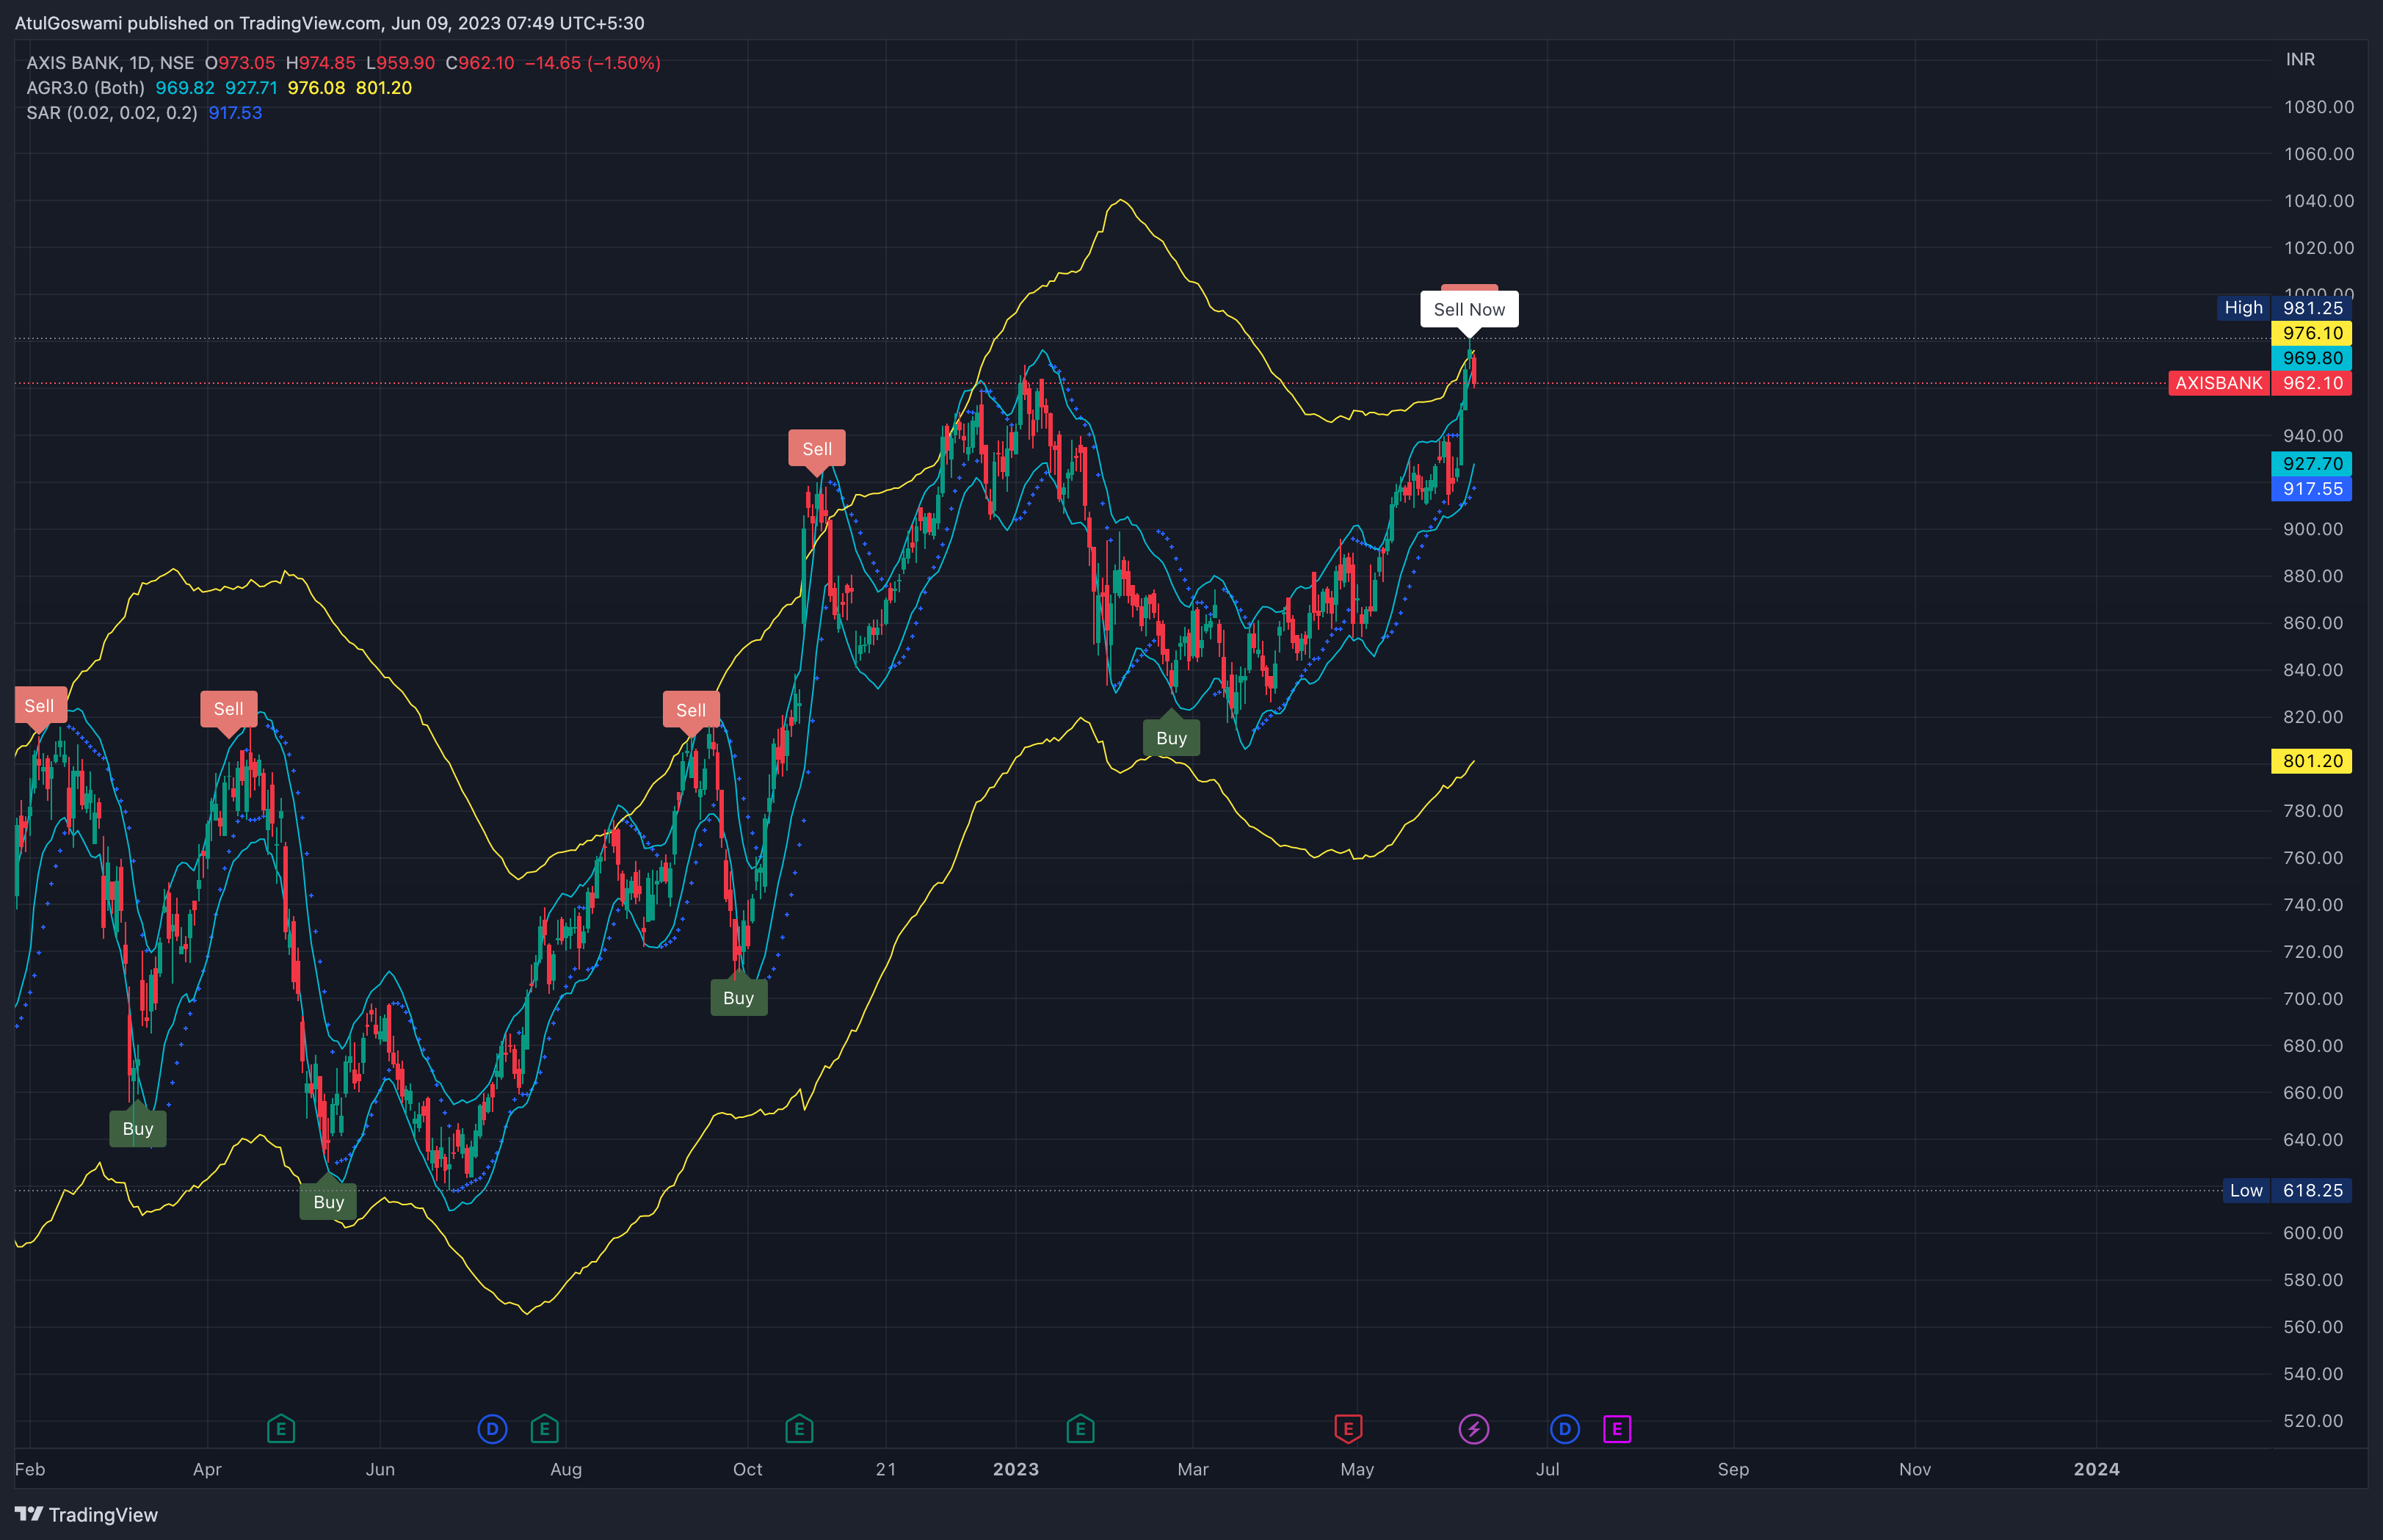Select the Buy marker near Mar 2023
This screenshot has width=2383, height=1540.
pos(1171,738)
